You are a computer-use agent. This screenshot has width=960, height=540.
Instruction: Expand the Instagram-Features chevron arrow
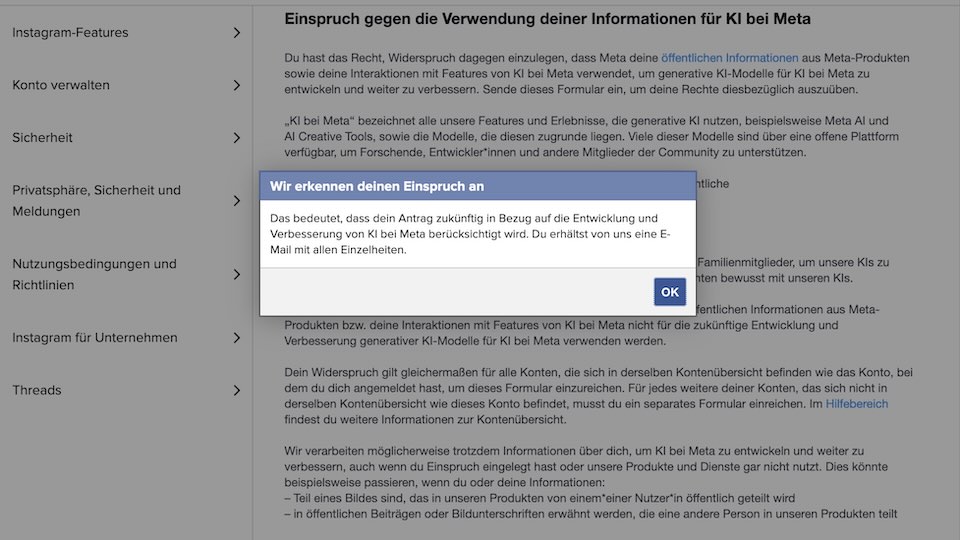click(236, 33)
